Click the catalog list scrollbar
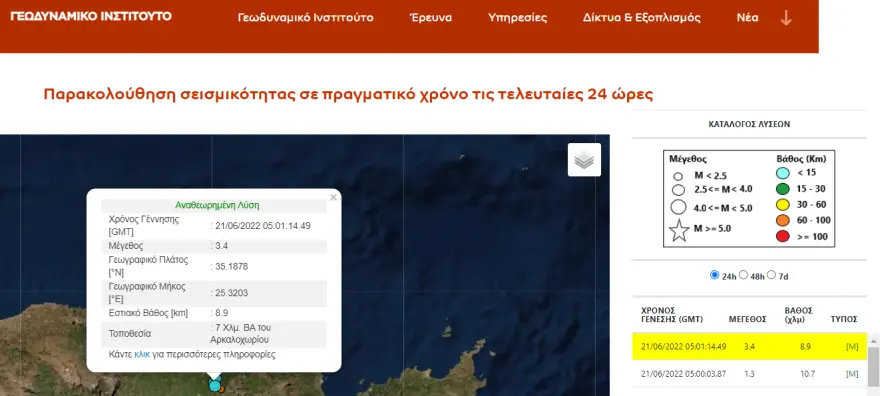The image size is (880, 396). 873,364
